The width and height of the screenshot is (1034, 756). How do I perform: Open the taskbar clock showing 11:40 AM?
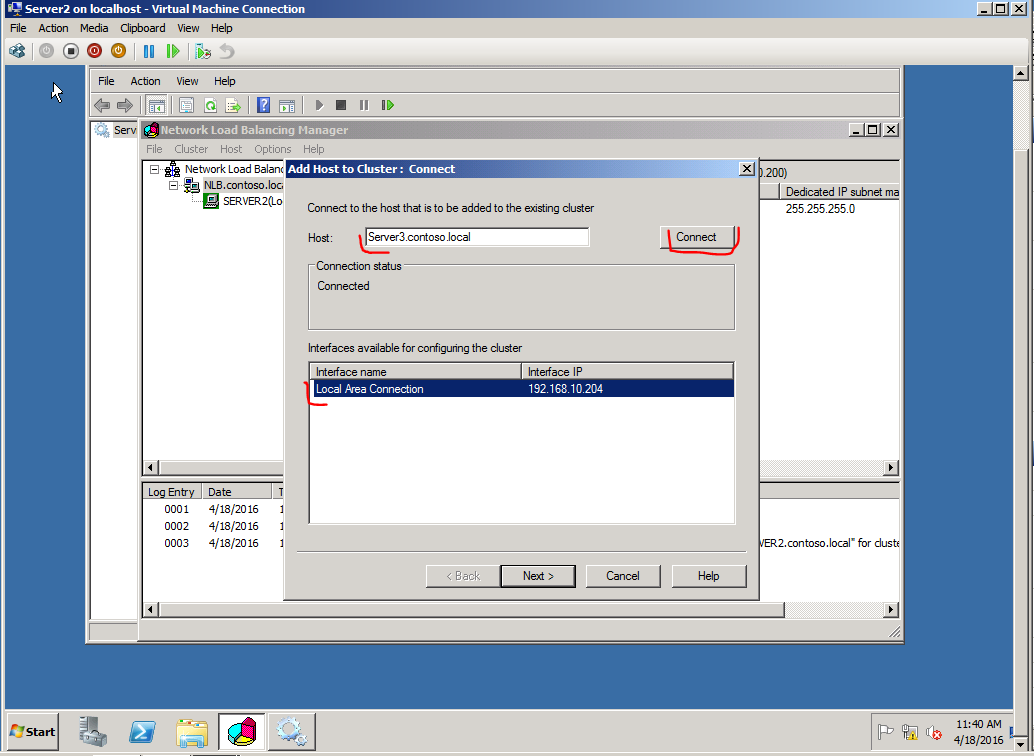[979, 732]
